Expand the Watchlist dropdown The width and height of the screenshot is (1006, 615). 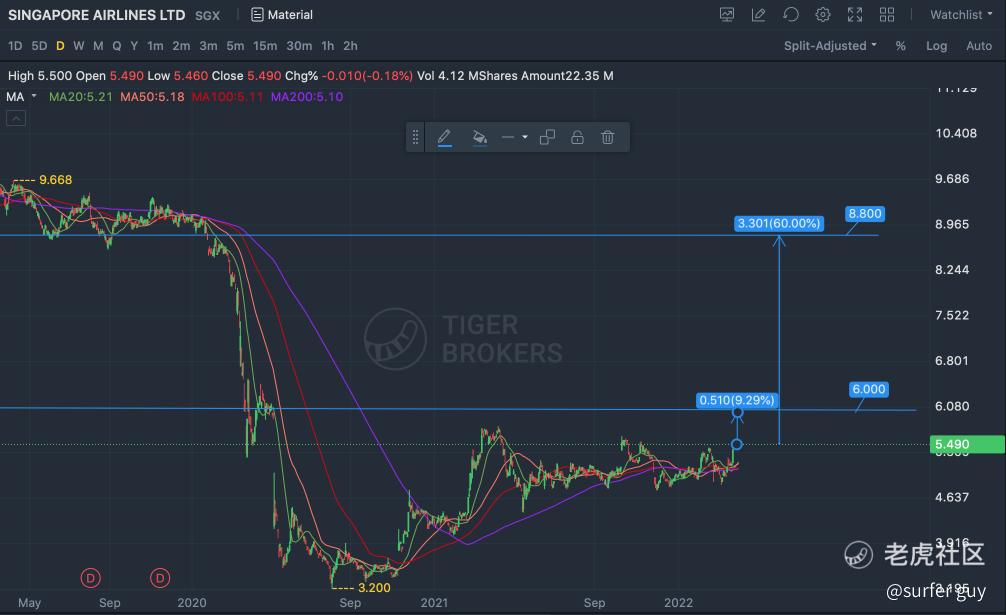960,15
